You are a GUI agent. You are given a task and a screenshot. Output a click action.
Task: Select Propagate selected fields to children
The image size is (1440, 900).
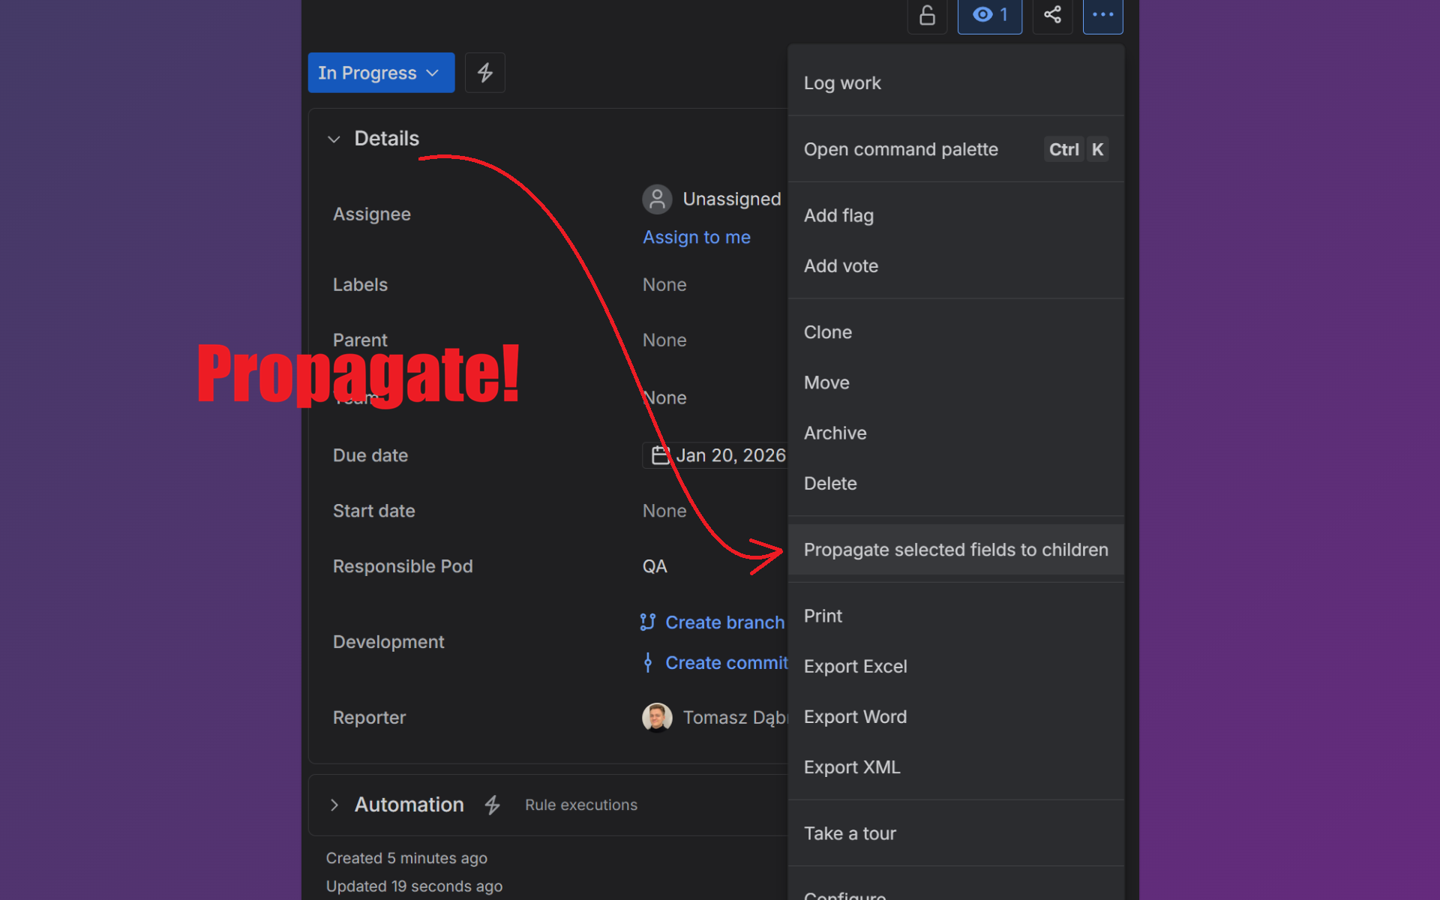point(956,550)
